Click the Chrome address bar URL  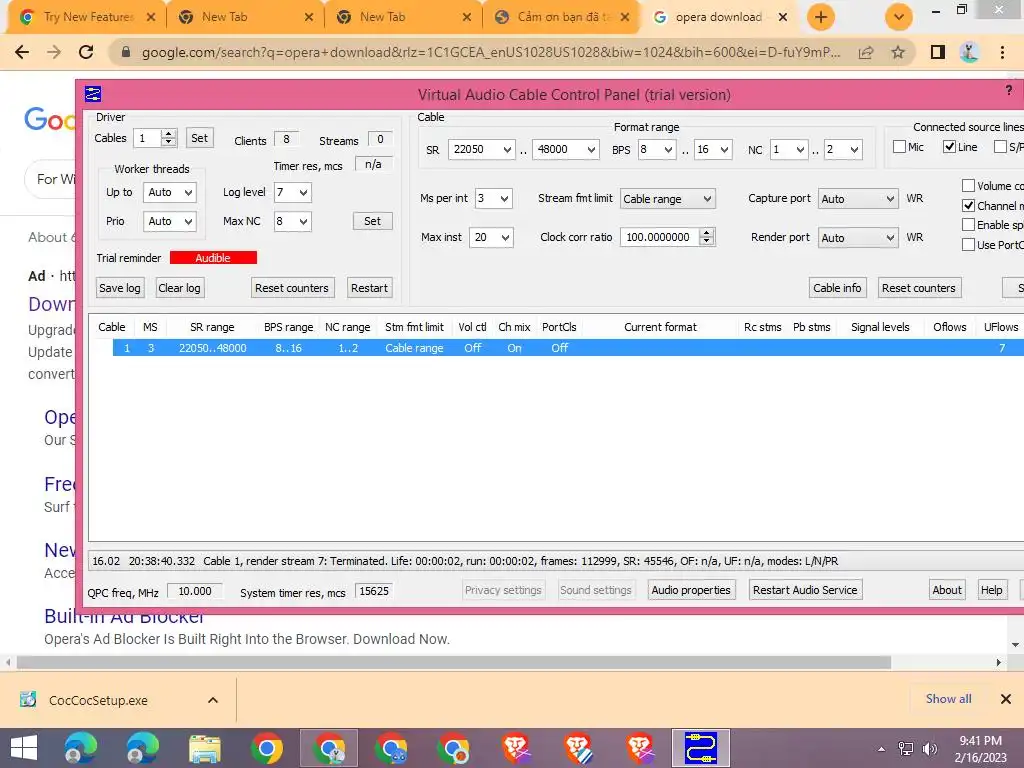click(x=491, y=52)
